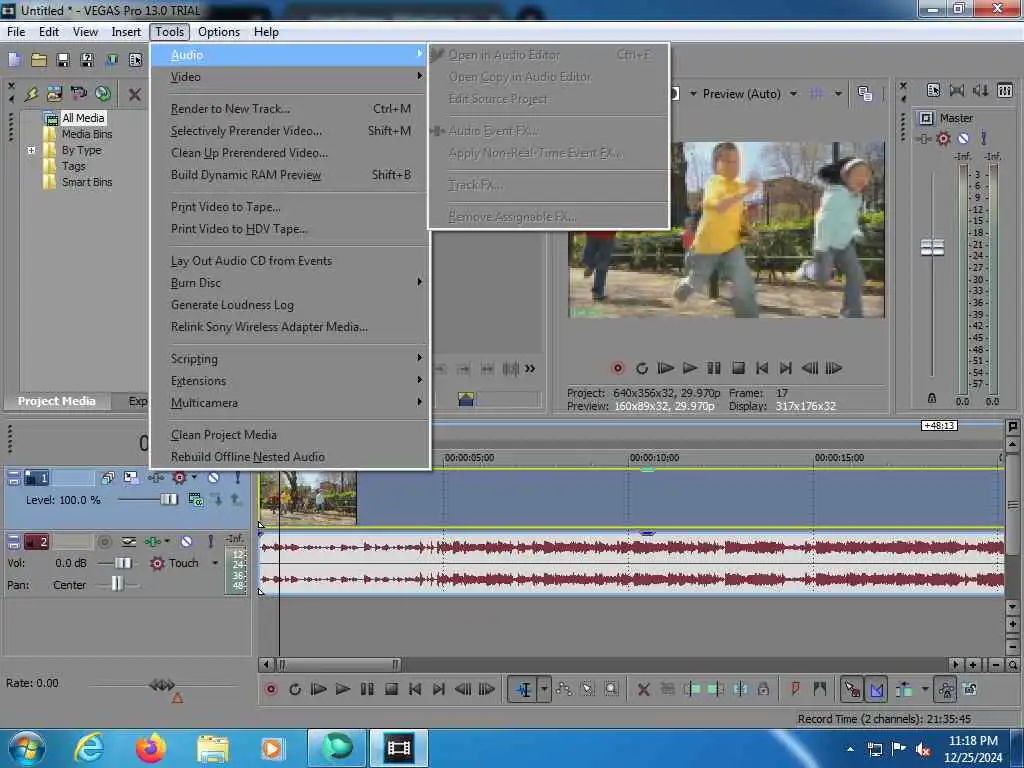1024x768 pixels.
Task: Click the Save icon in main toolbar
Action: tap(63, 60)
